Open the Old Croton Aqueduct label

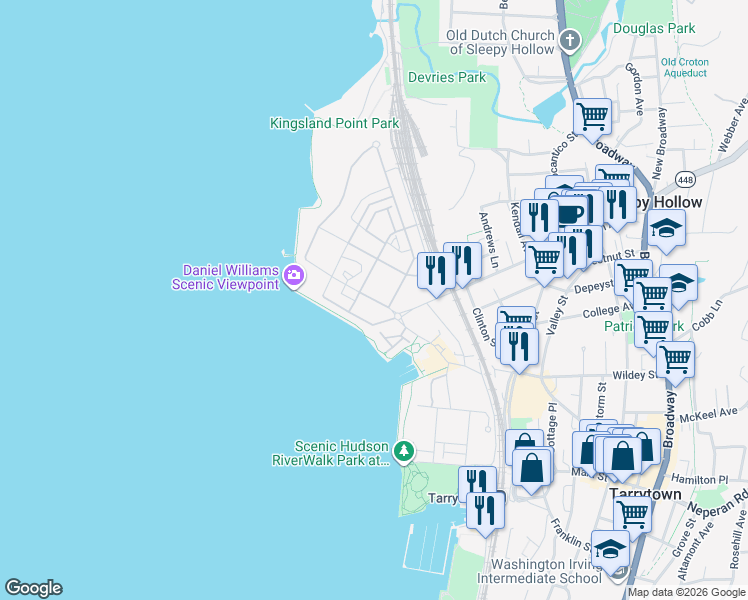tap(685, 68)
